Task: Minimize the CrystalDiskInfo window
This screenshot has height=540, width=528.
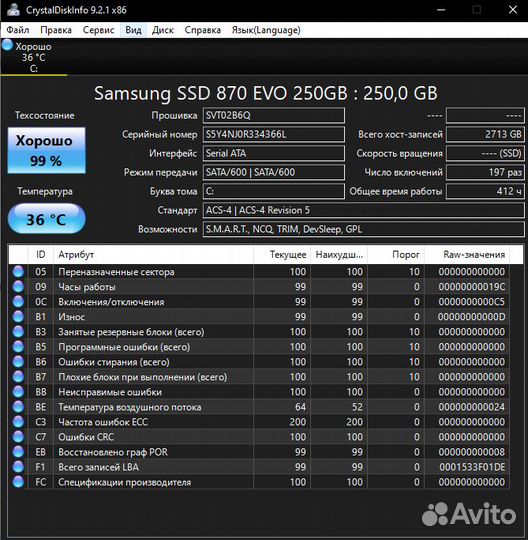Action: click(x=441, y=10)
